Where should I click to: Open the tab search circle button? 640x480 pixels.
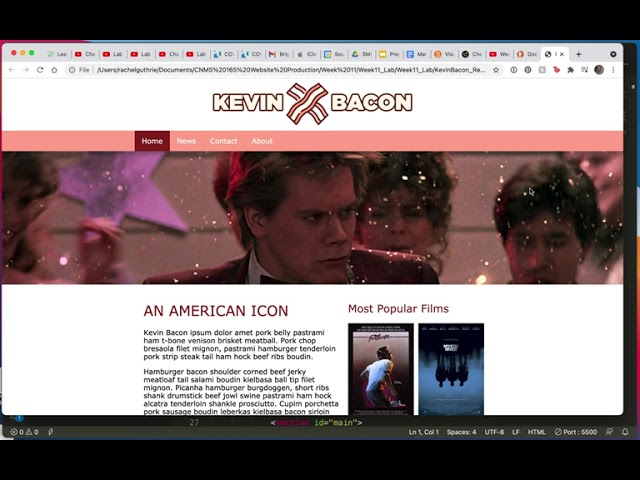pyautogui.click(x=613, y=54)
